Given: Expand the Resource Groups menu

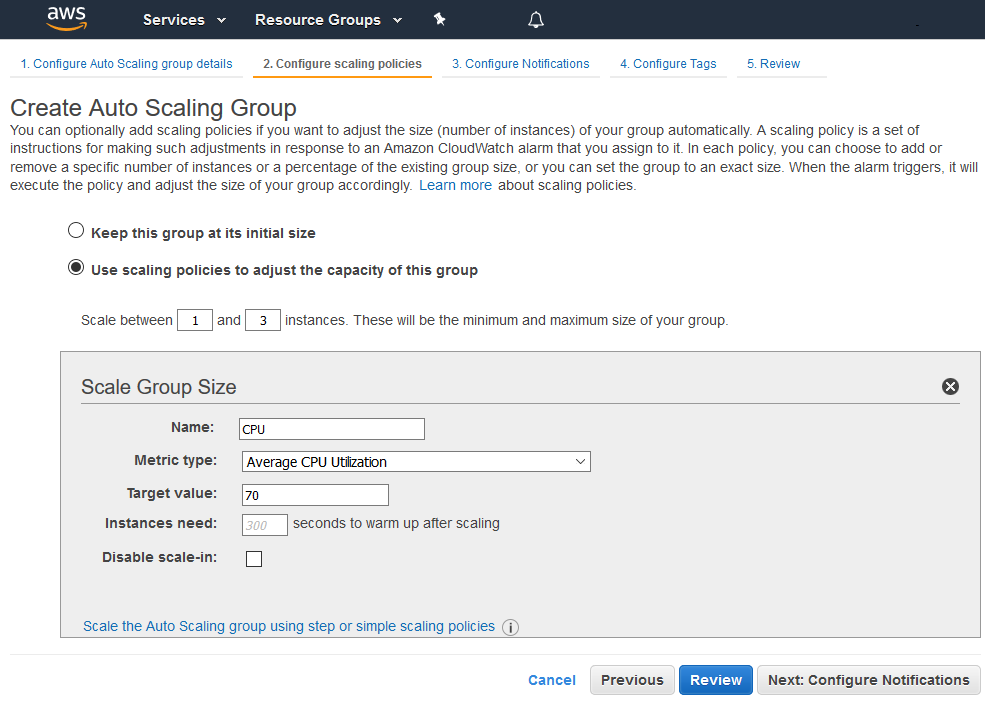Looking at the screenshot, I should (x=328, y=20).
